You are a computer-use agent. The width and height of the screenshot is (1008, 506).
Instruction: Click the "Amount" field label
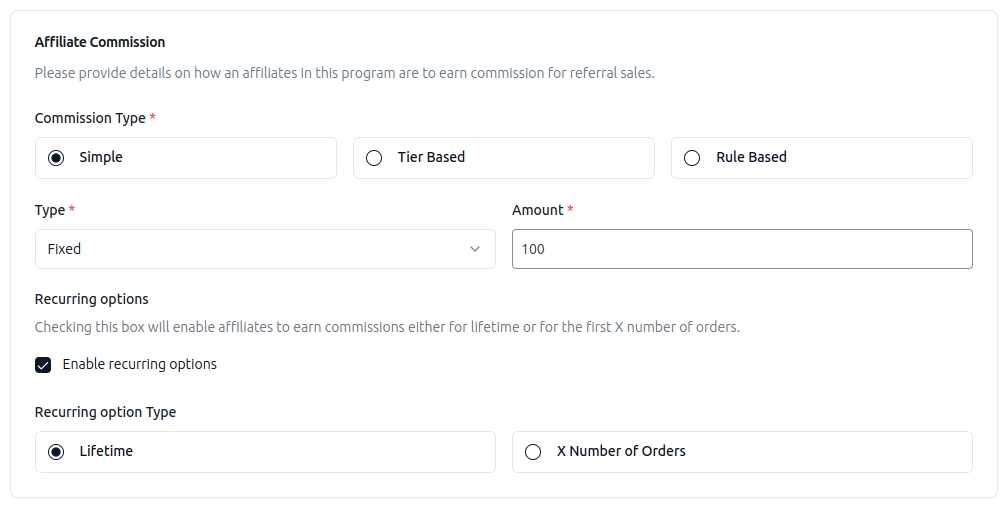pos(538,210)
